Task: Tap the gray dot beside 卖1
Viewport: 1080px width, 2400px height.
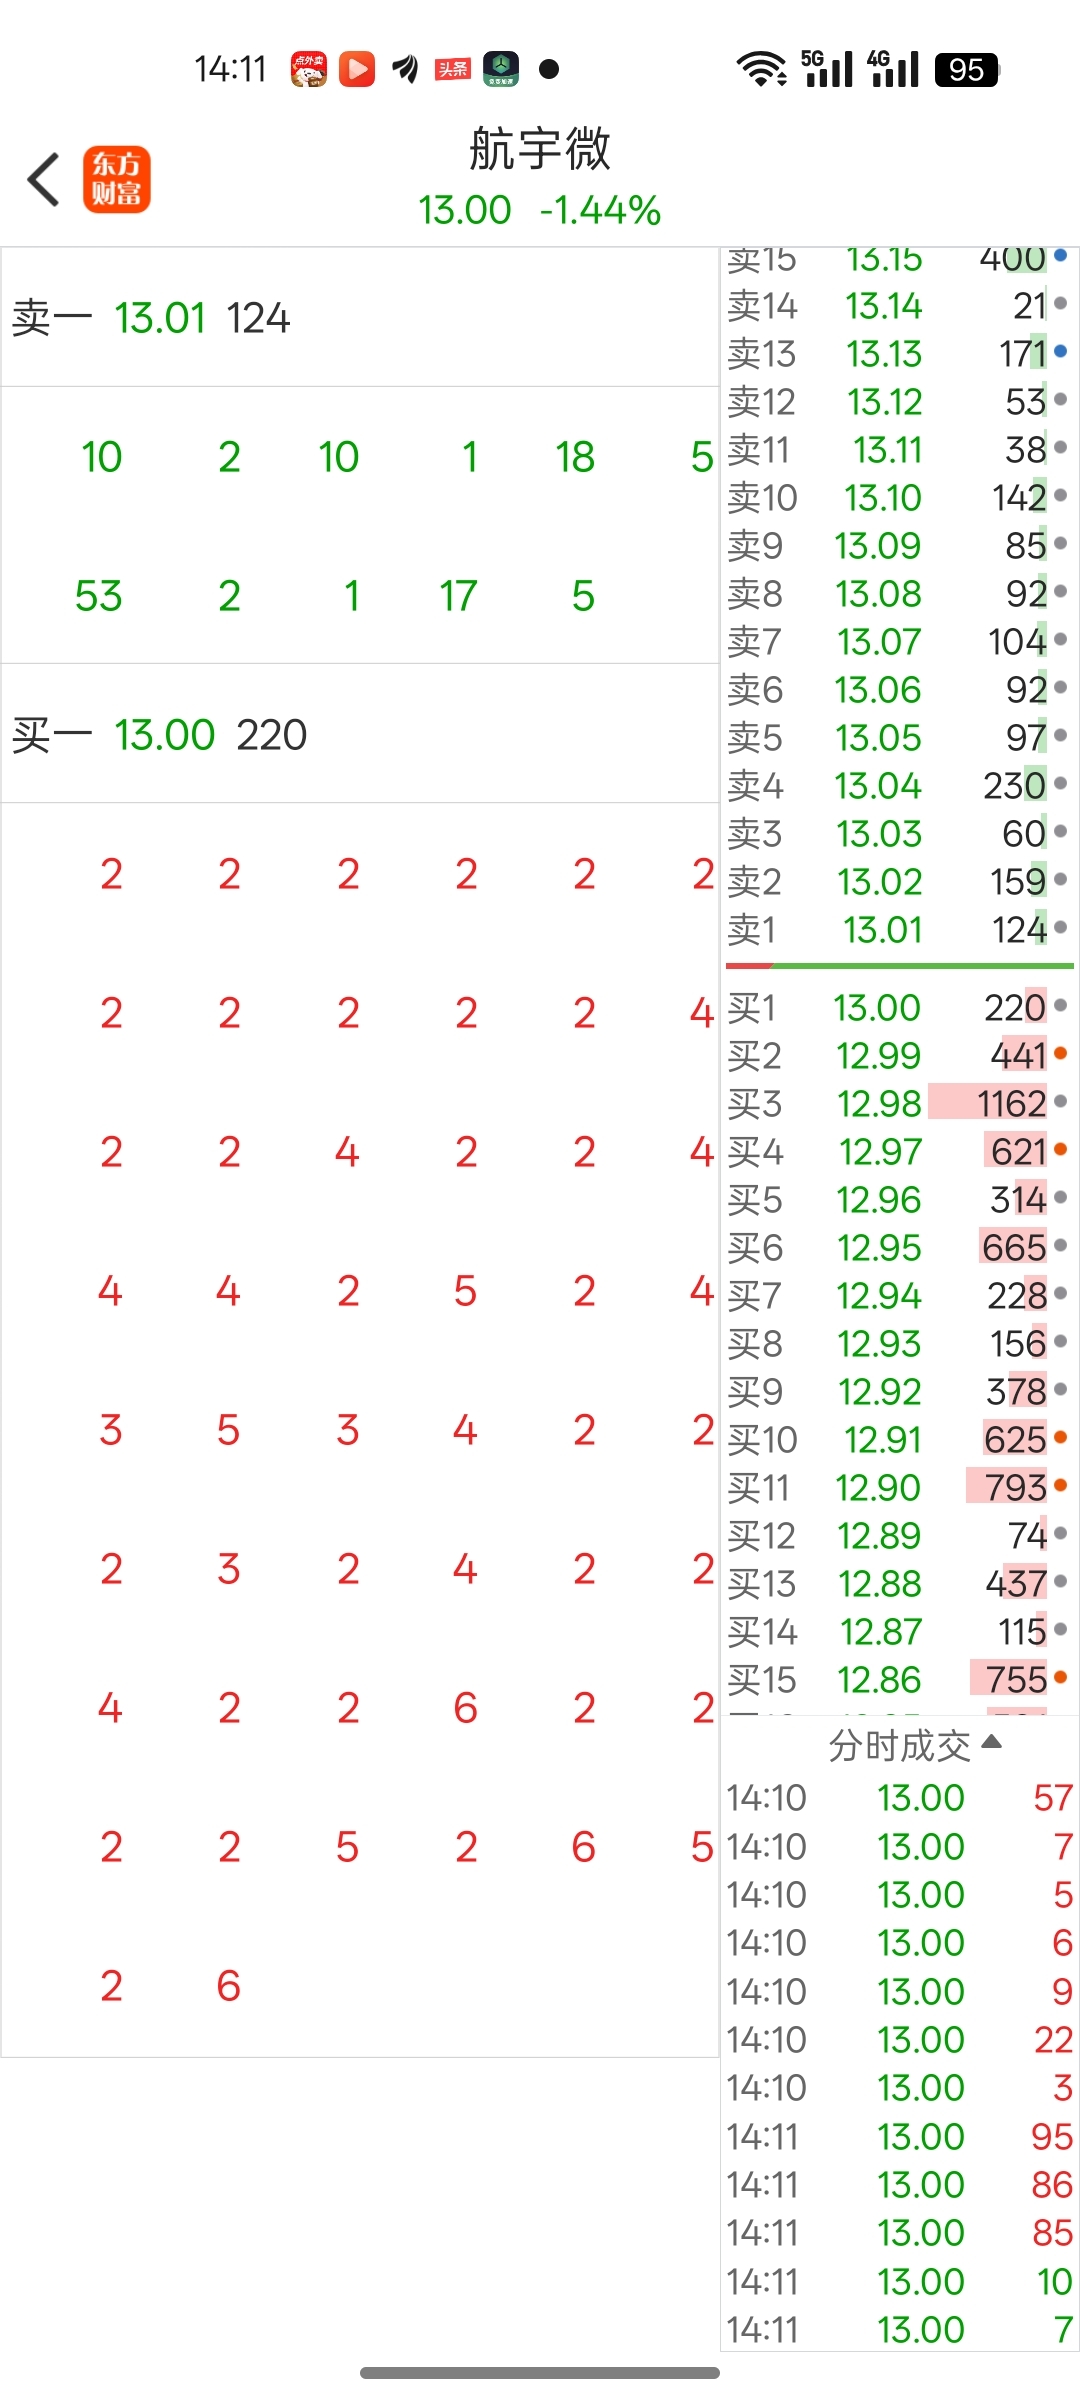Action: pos(1060,928)
